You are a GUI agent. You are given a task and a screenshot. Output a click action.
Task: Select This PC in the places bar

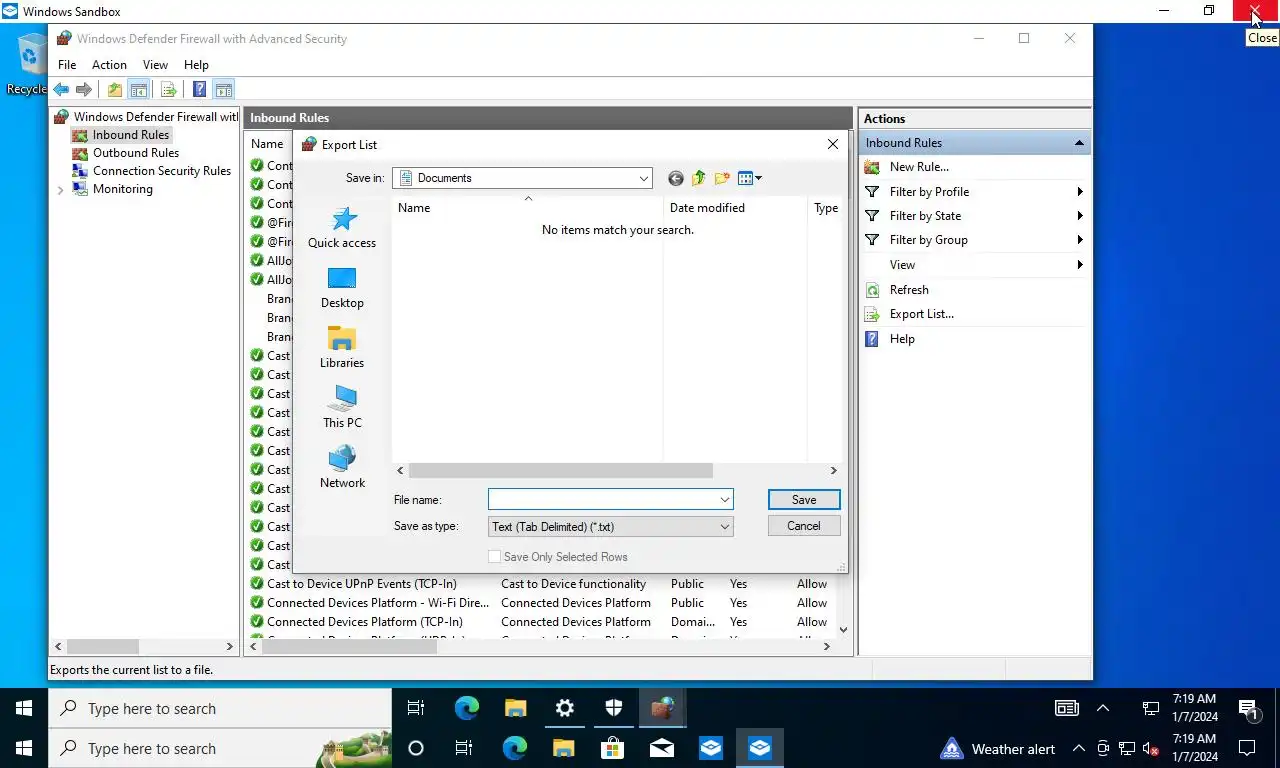click(x=342, y=408)
